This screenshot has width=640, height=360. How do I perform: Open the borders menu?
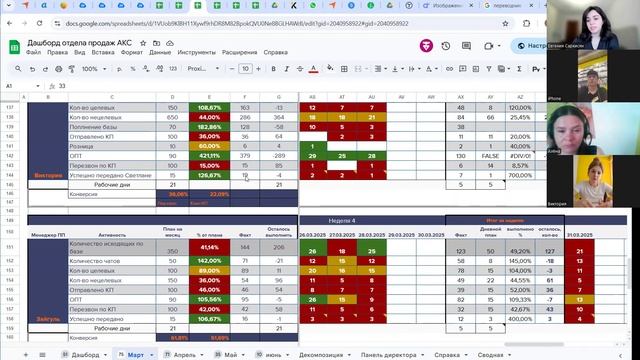344,69
